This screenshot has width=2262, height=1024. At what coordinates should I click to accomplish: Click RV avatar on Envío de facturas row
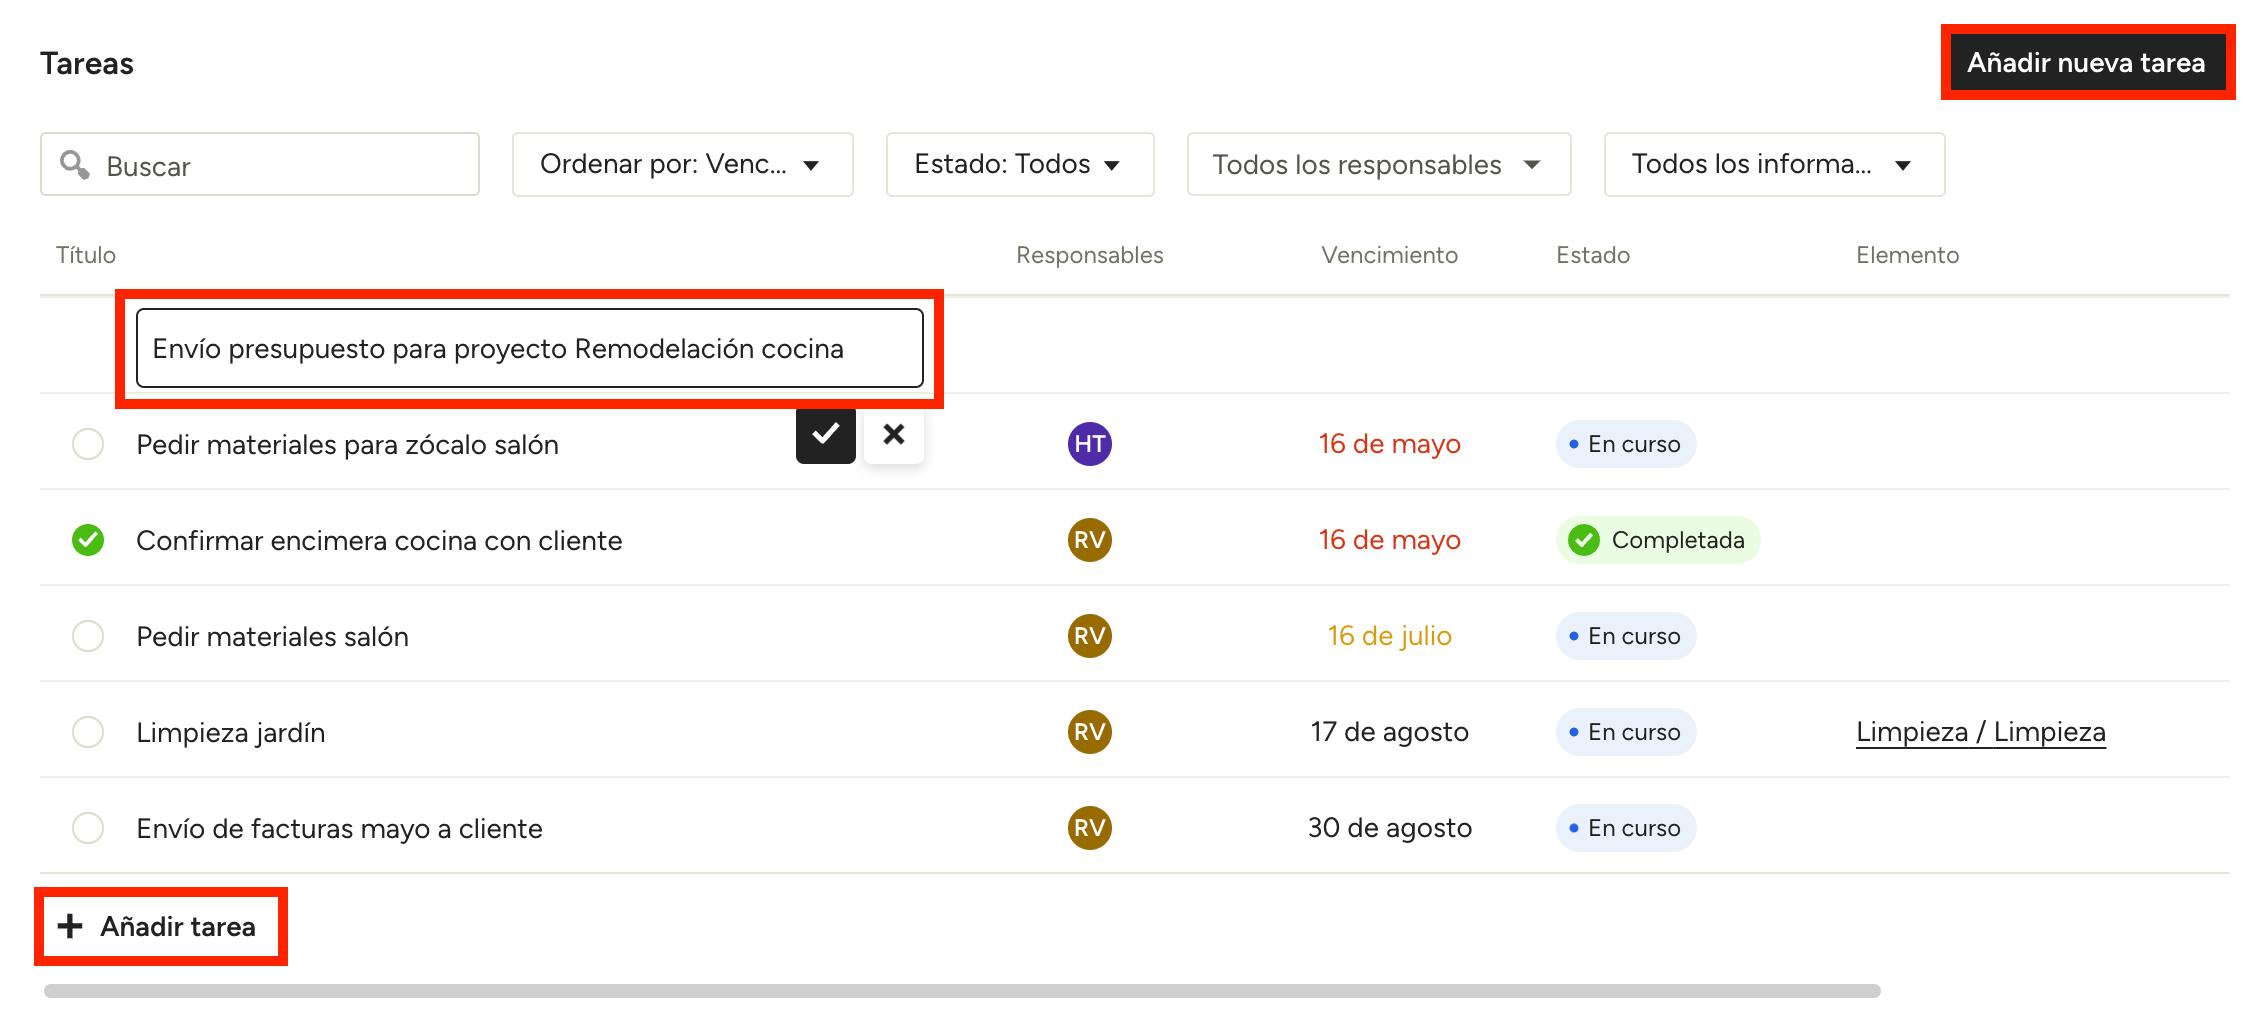[x=1089, y=828]
